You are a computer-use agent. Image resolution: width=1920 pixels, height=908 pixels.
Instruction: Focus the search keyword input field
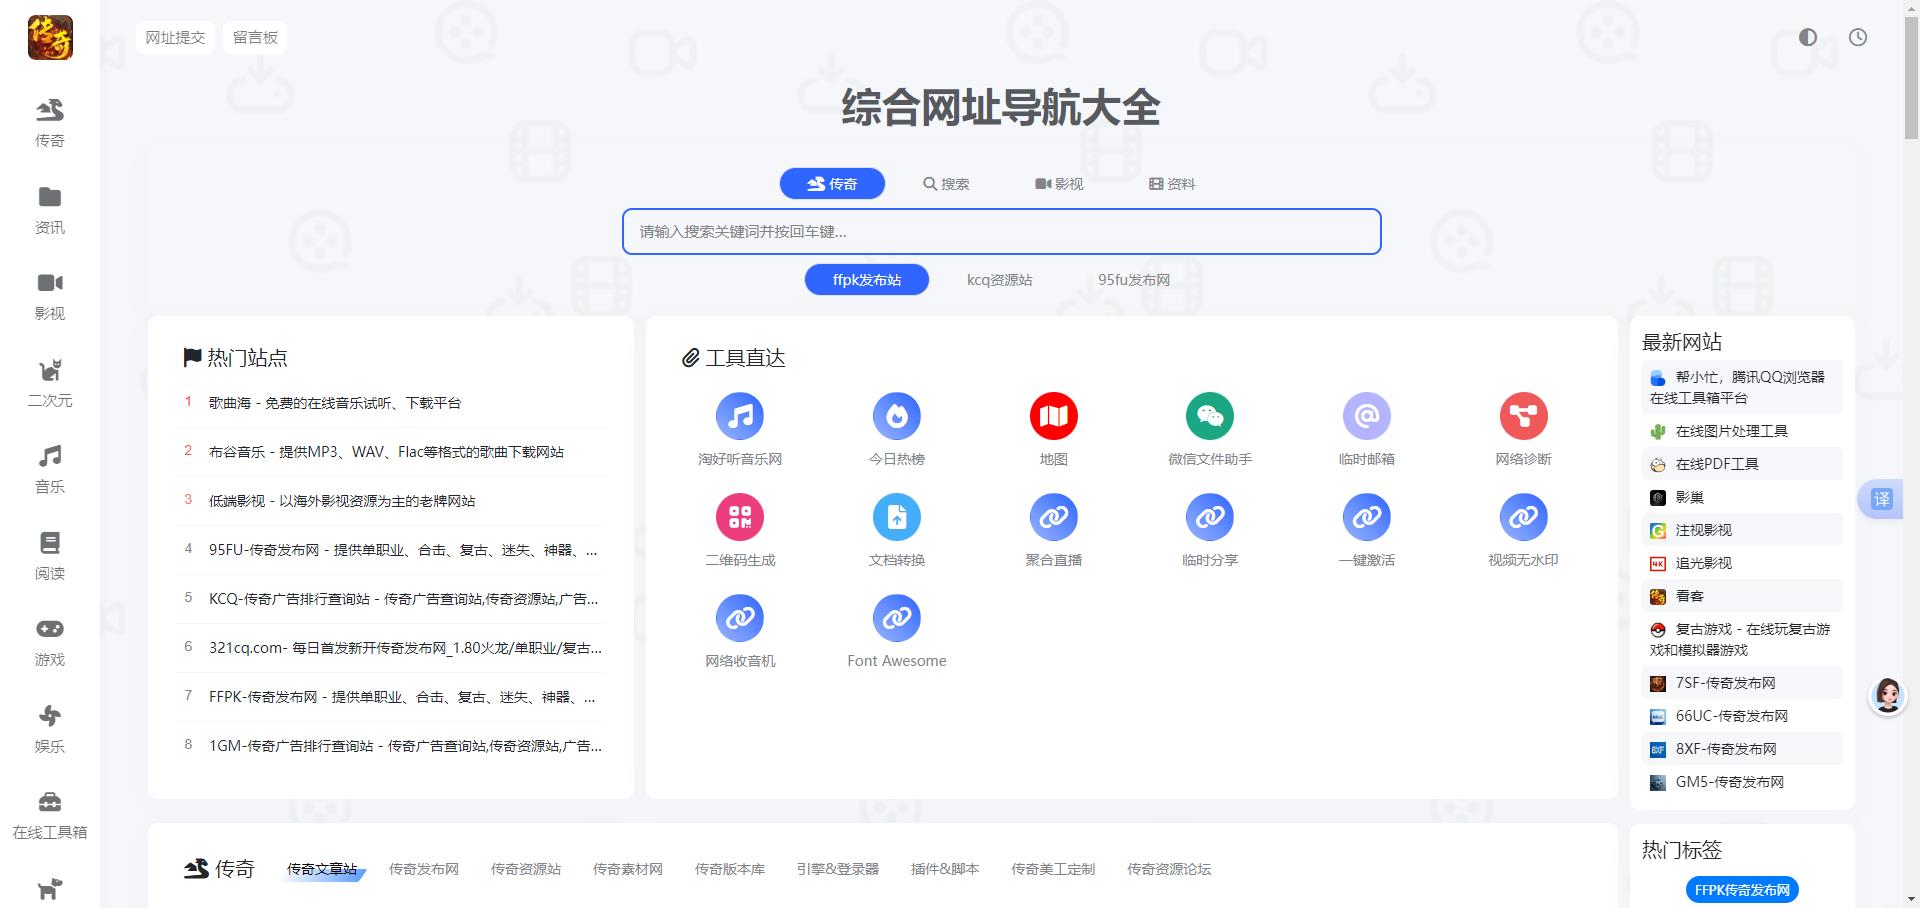tap(1002, 232)
